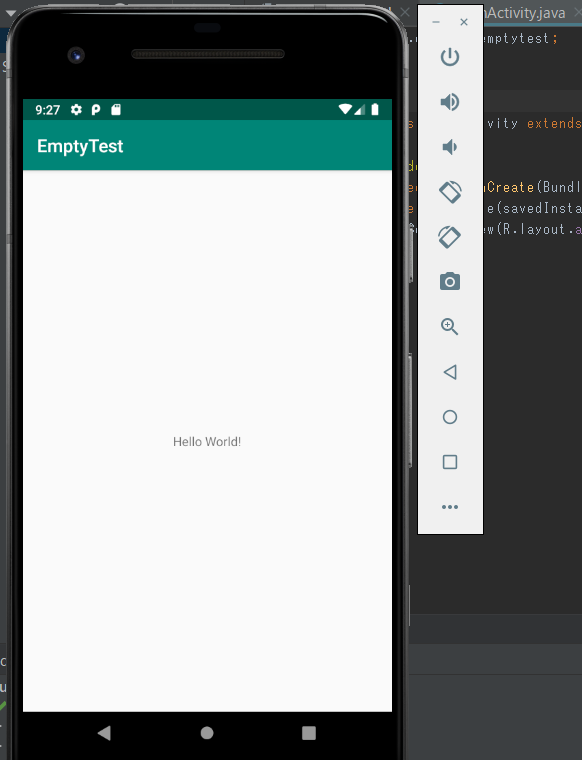582x760 pixels.
Task: Tap the settings gear in the phone status bar
Action: [x=76, y=110]
